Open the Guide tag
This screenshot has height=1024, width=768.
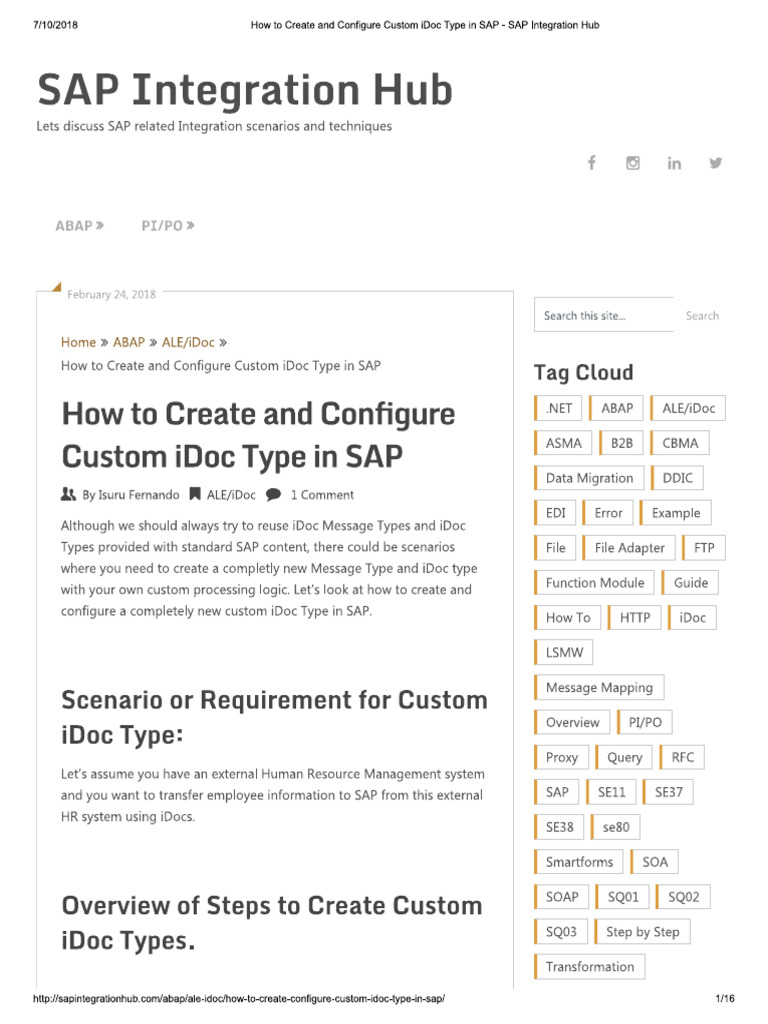690,583
